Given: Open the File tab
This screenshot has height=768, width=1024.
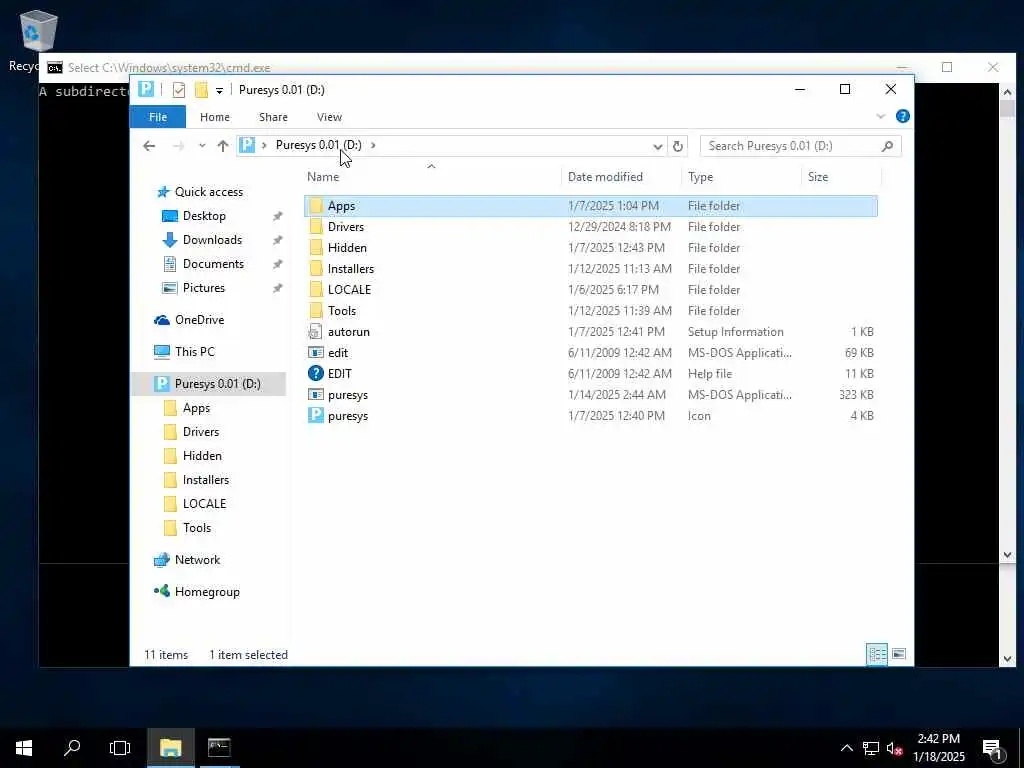Looking at the screenshot, I should pyautogui.click(x=158, y=117).
